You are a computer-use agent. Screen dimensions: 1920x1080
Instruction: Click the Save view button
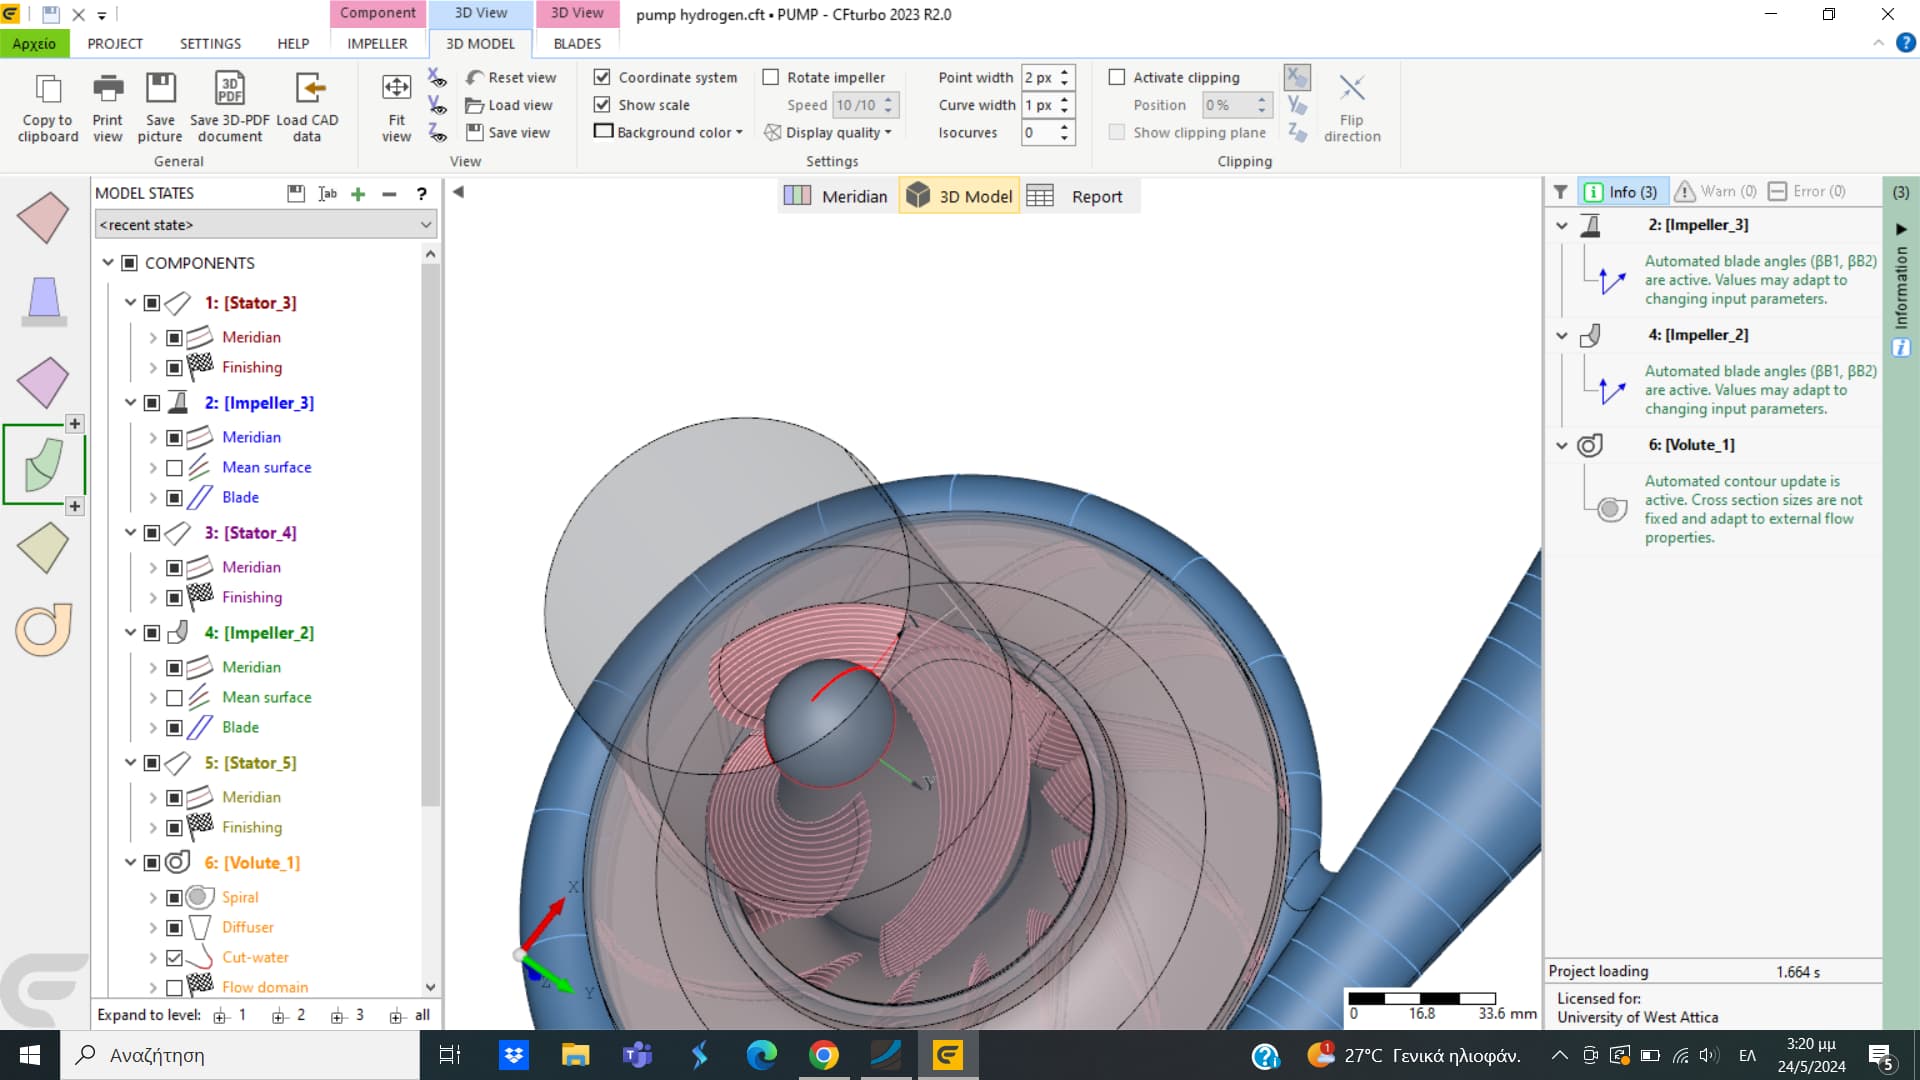(x=508, y=132)
